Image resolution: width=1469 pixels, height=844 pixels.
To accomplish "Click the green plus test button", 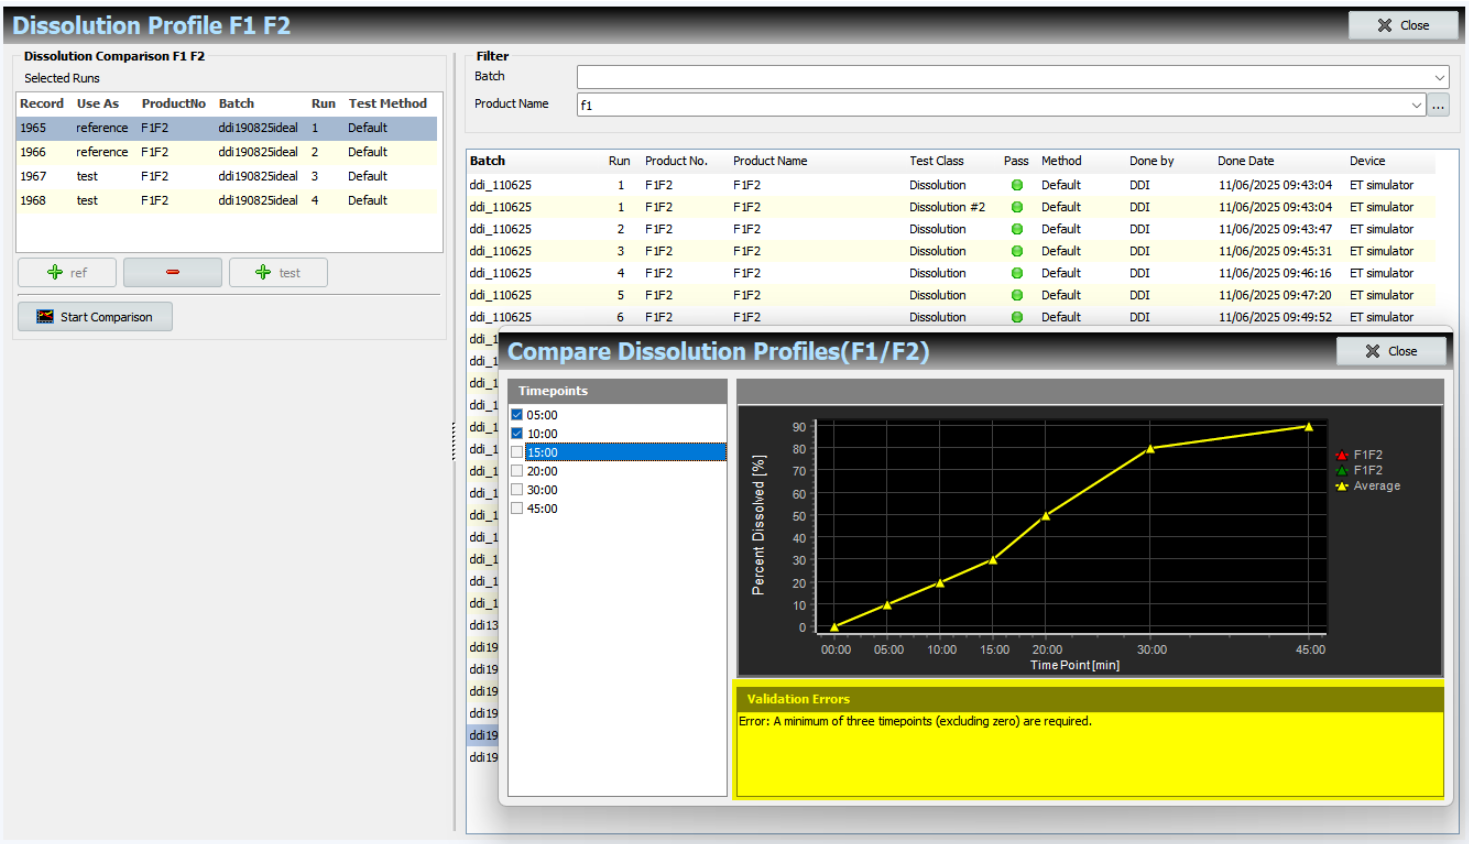I will (x=278, y=272).
